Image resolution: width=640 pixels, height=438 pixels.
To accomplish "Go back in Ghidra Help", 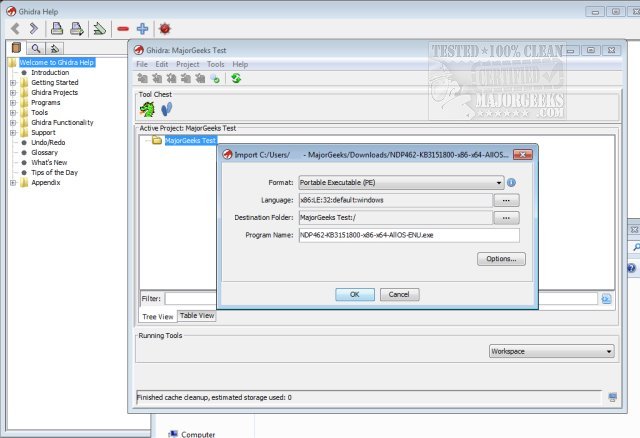I will point(16,29).
